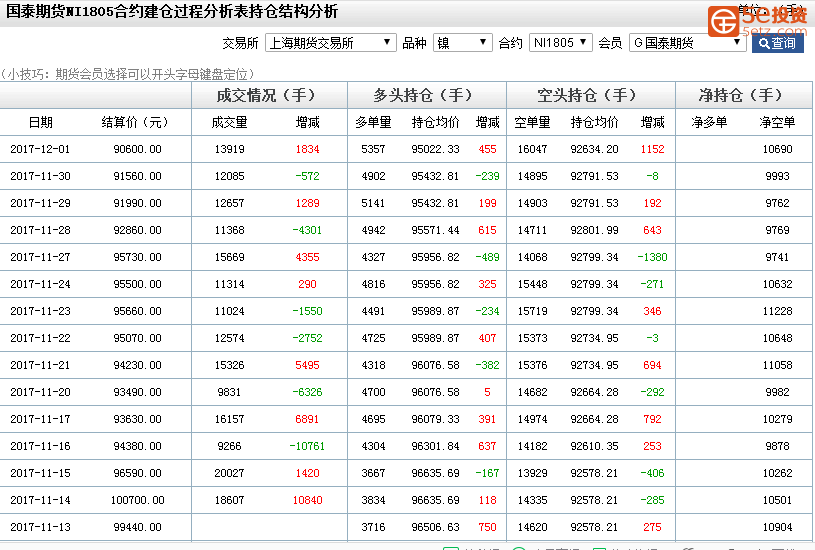The image size is (815, 550).
Task: Select the date cell 2017-11-17
Action: click(40, 420)
